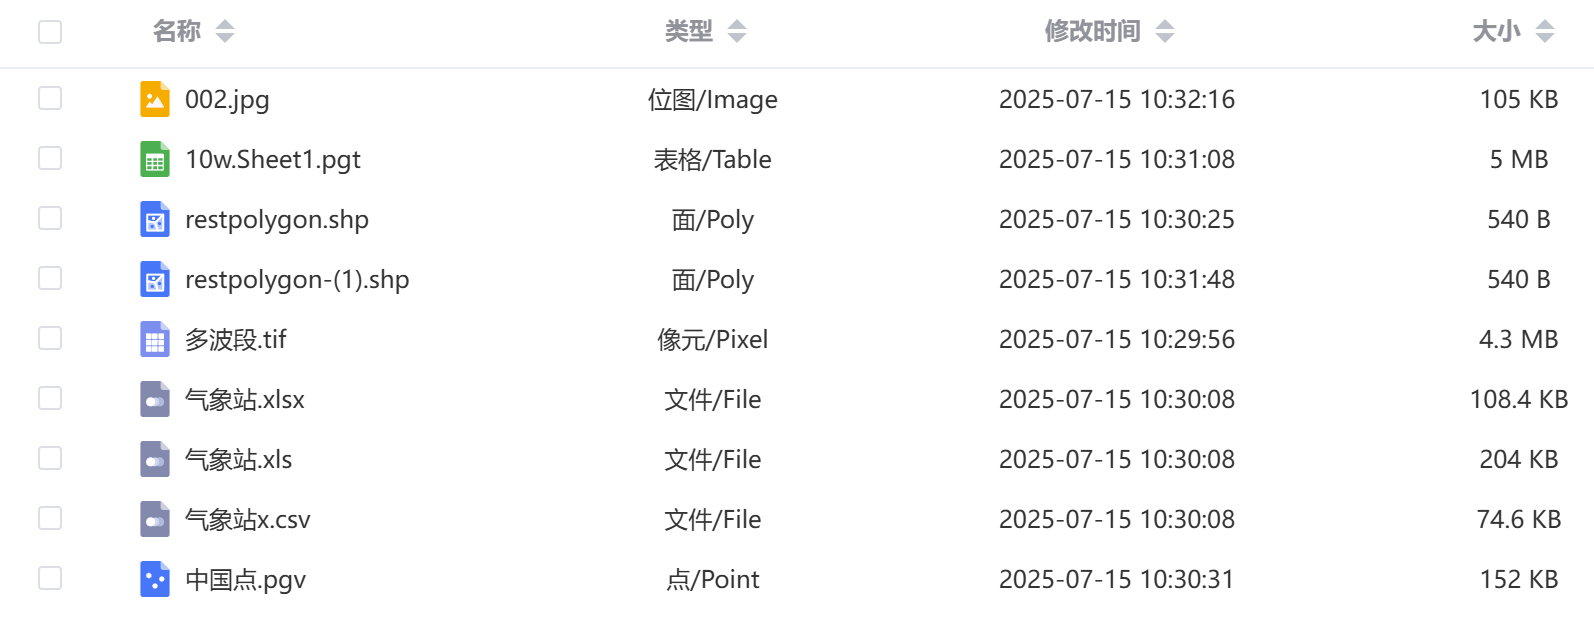Check the box for 002.jpg row
1594x644 pixels.
(50, 98)
